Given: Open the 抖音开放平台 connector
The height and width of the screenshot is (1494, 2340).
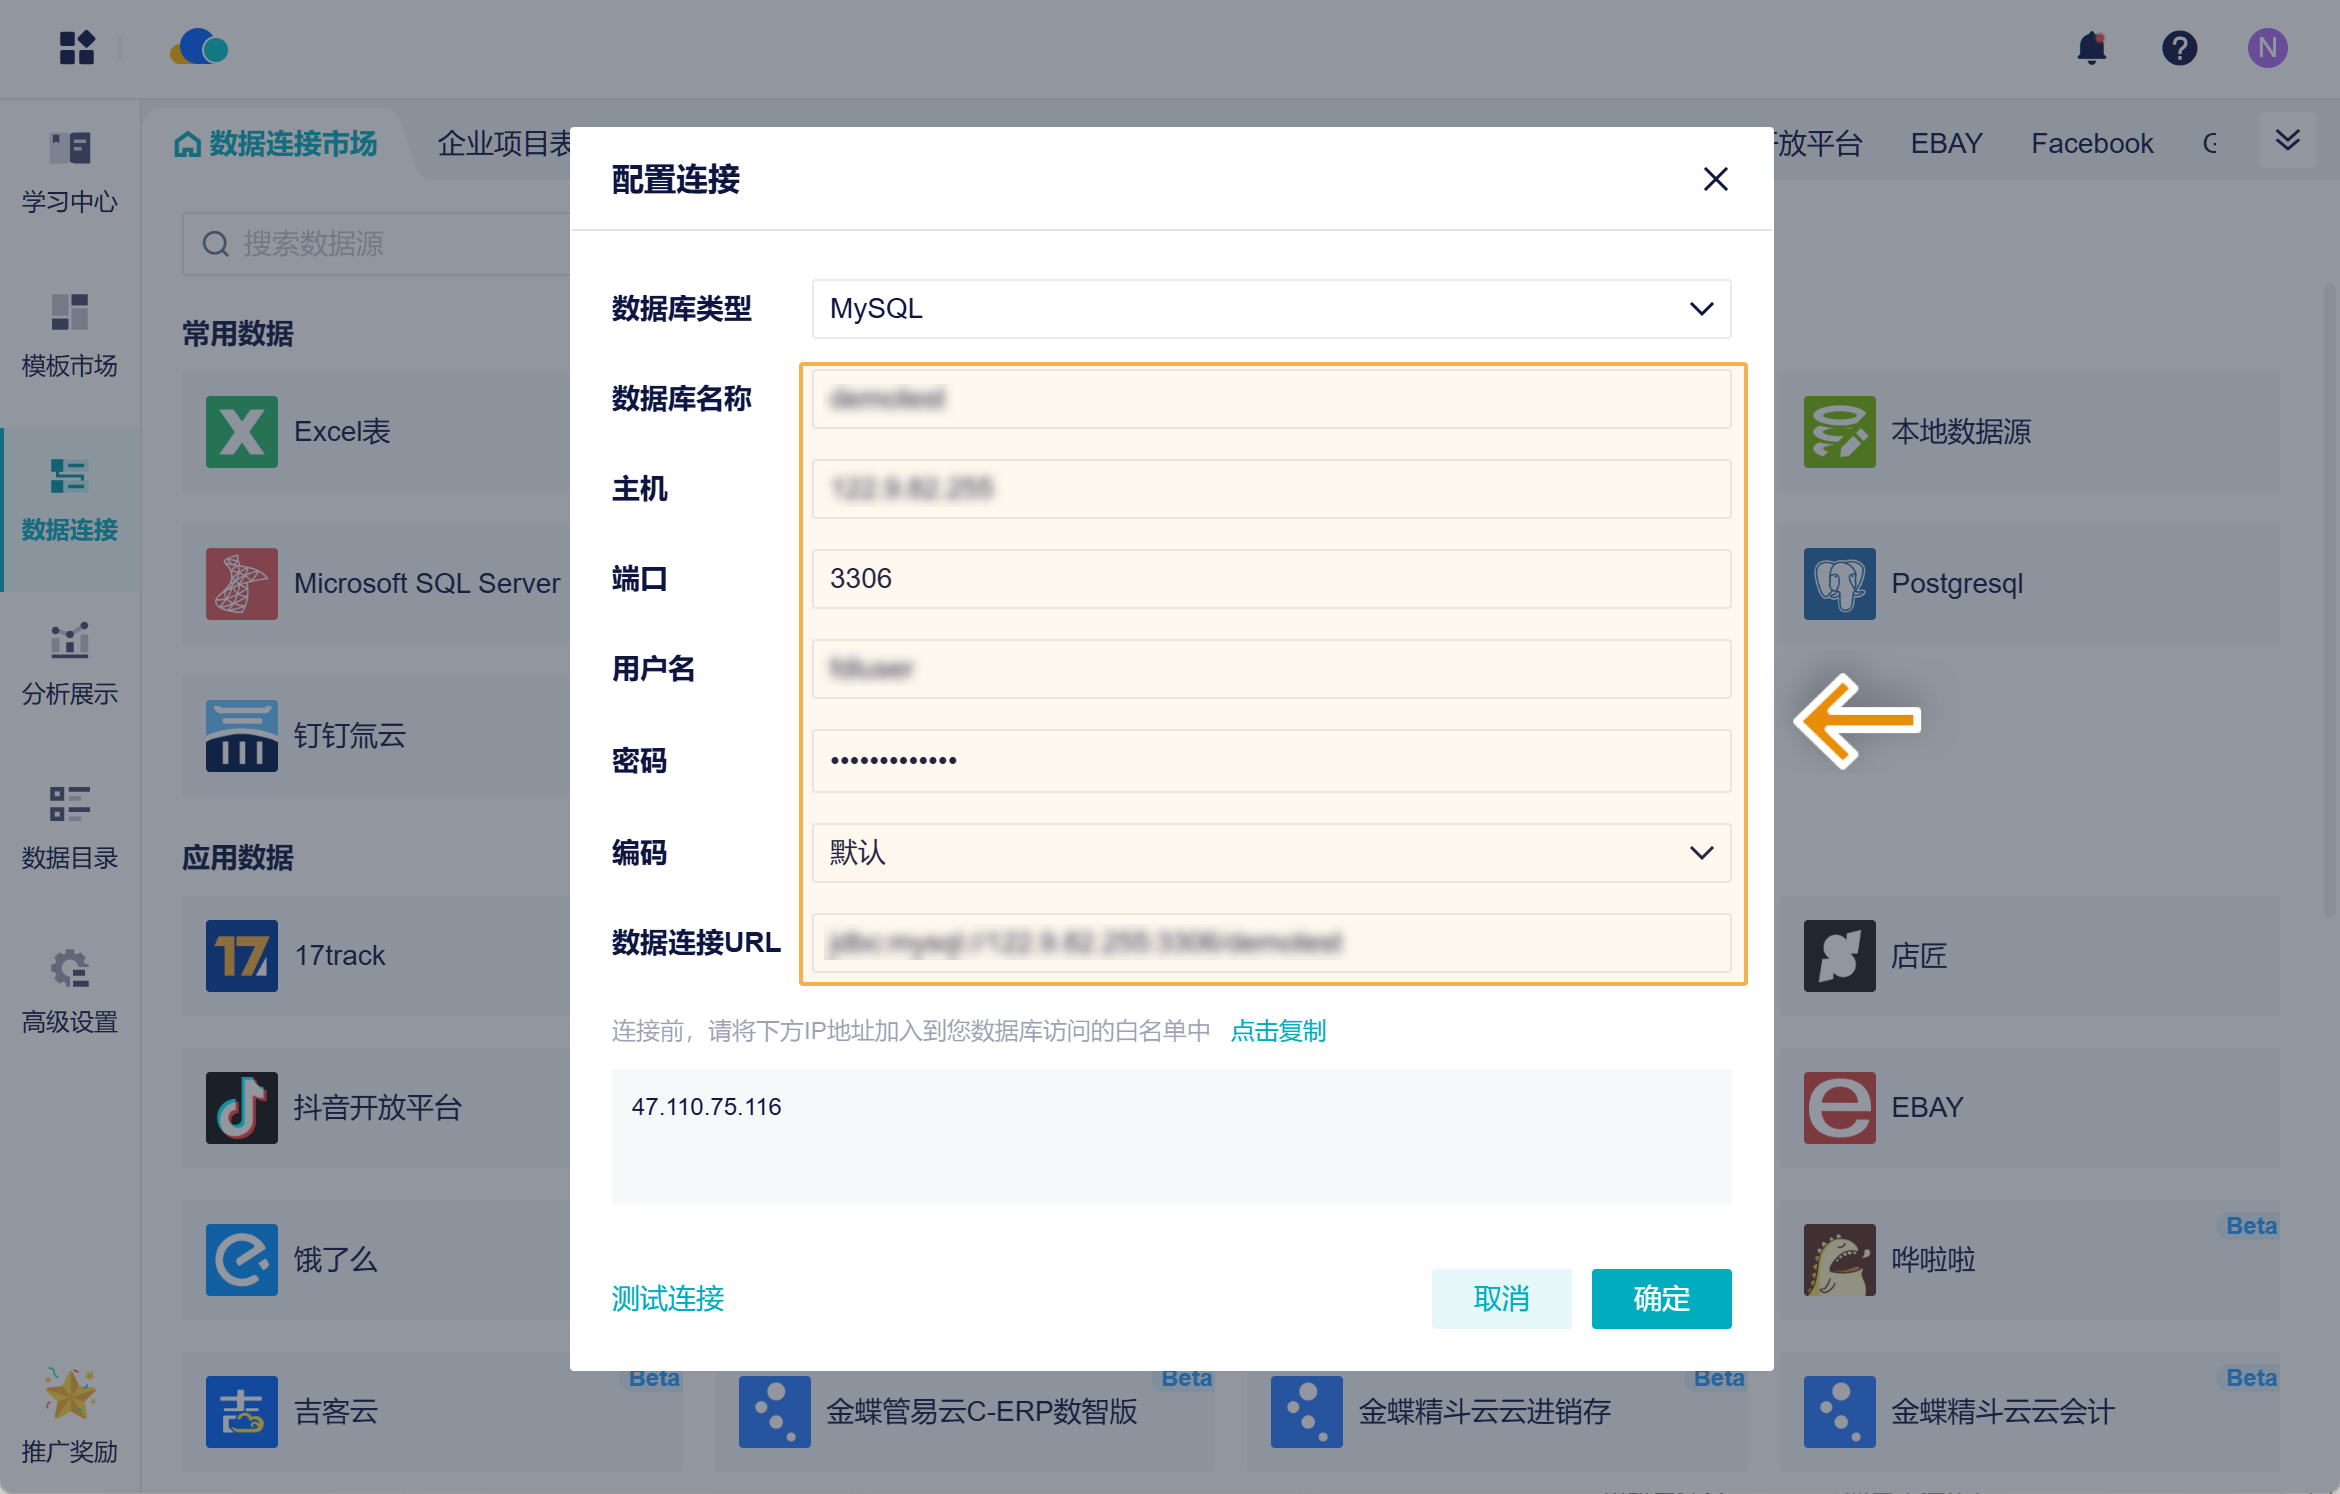Looking at the screenshot, I should pyautogui.click(x=241, y=1108).
